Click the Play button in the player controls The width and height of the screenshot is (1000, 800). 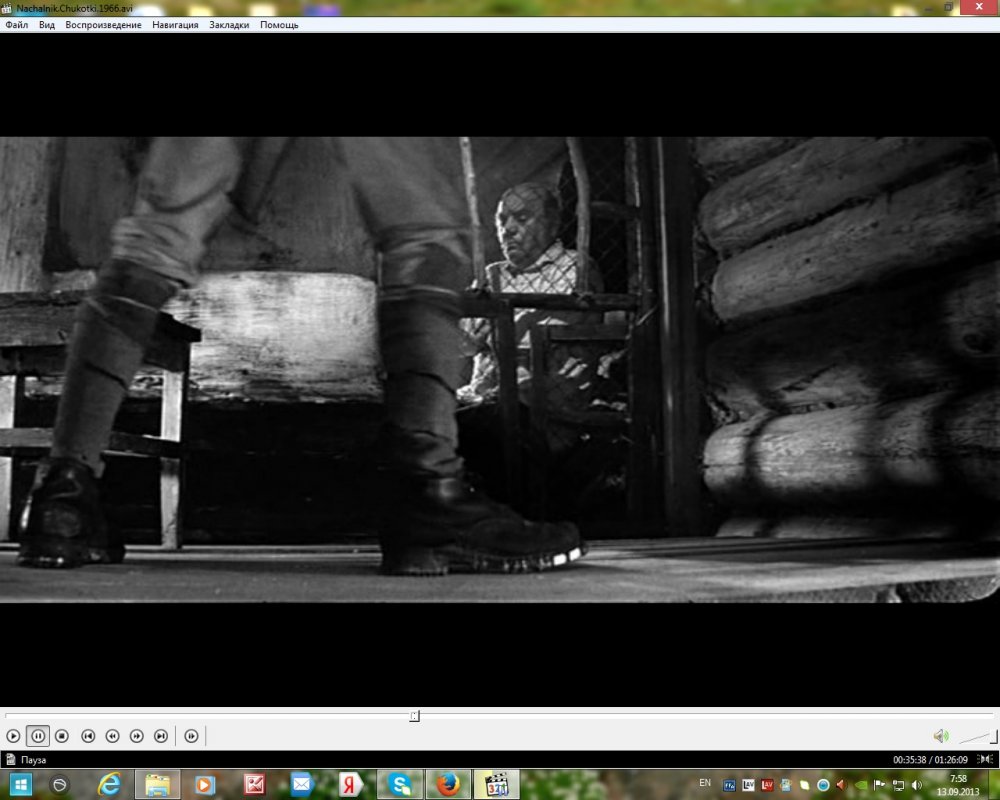tap(13, 736)
